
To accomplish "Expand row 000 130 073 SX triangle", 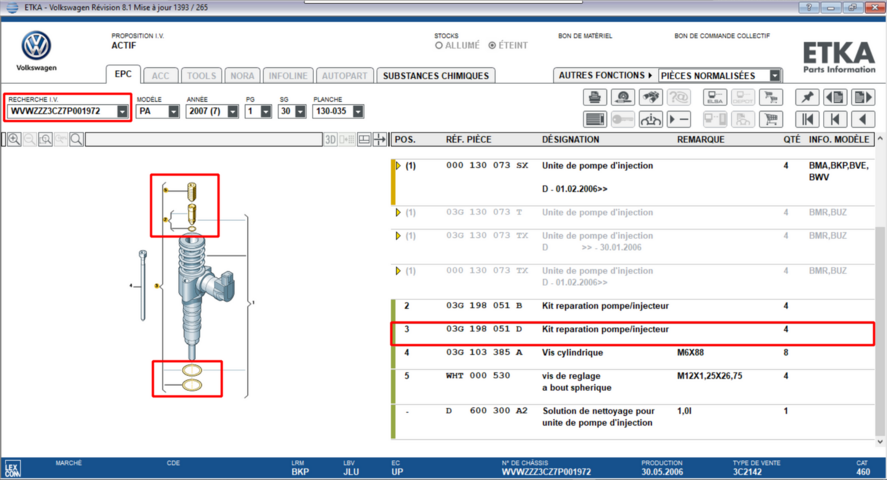I will coord(398,166).
